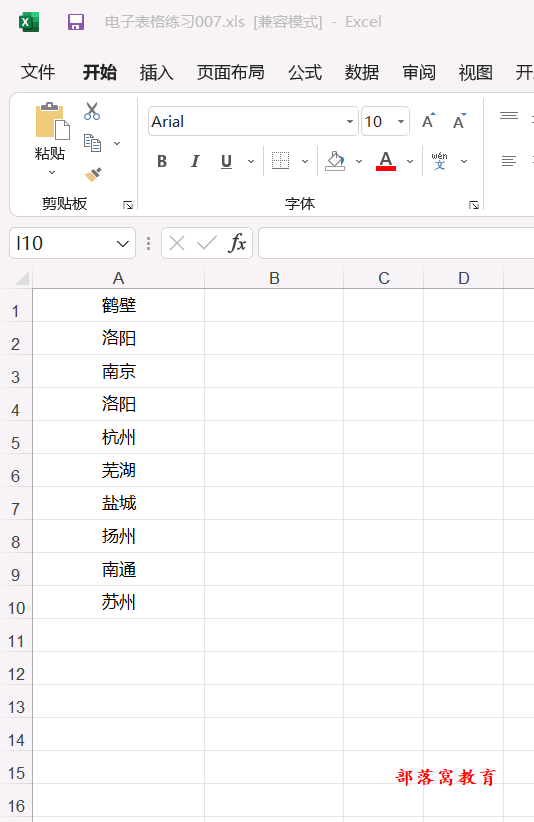
Task: Open the 插入 ribbon tab
Action: [156, 72]
